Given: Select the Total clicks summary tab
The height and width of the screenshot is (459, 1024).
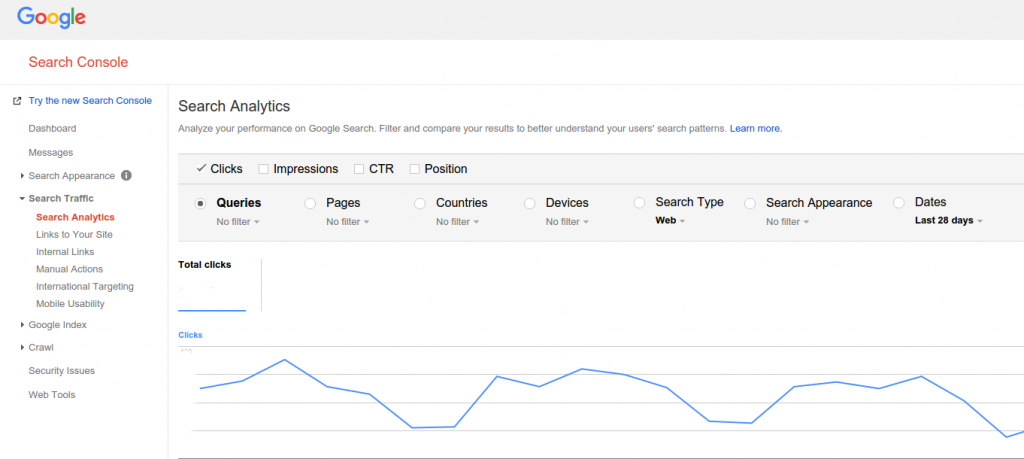Looking at the screenshot, I should click(212, 285).
